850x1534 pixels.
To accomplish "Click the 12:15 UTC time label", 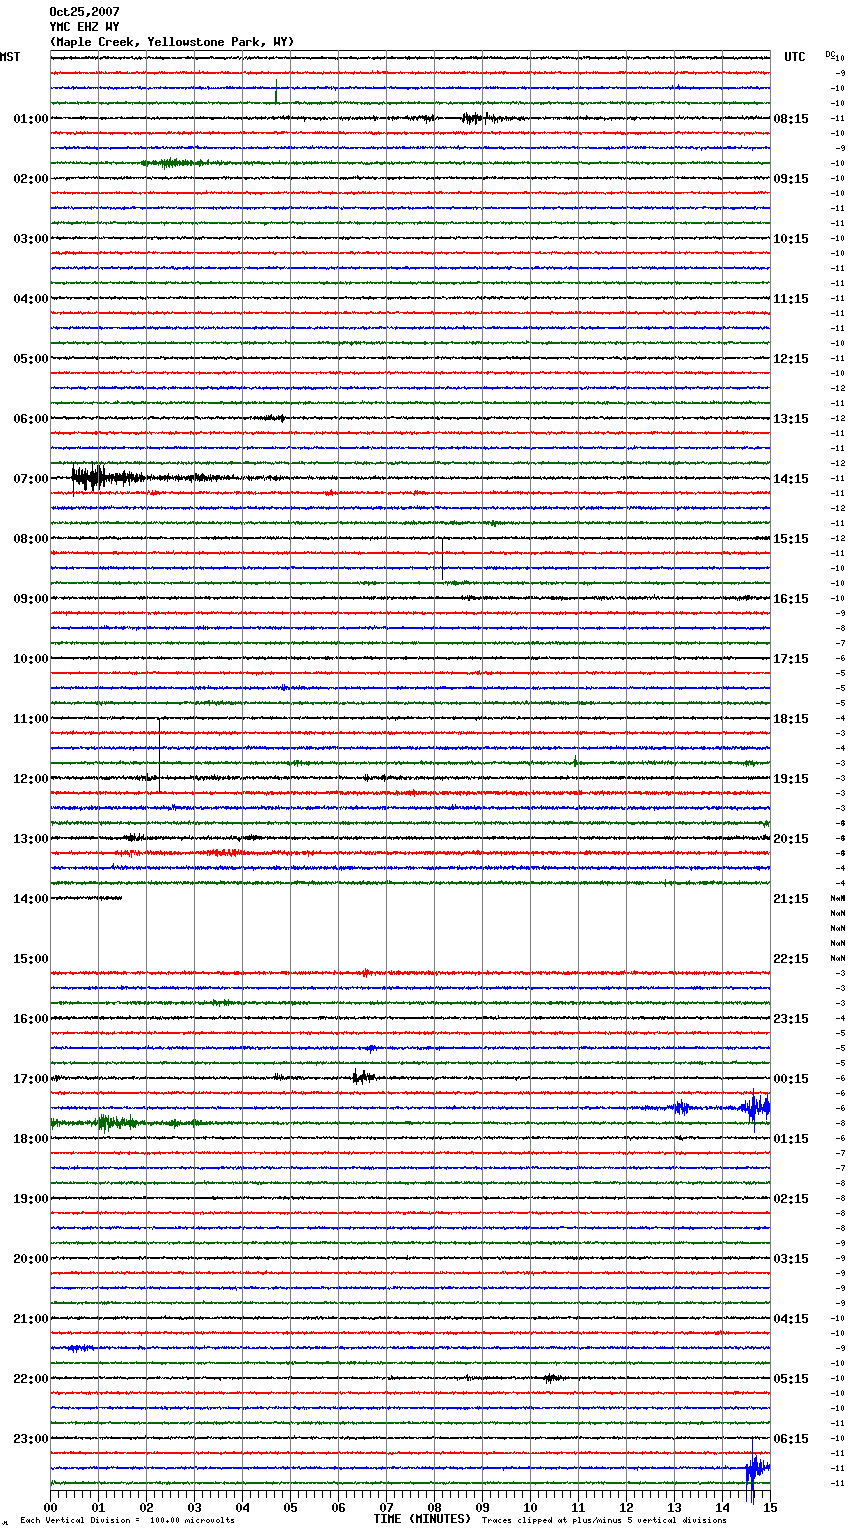I will click(x=791, y=359).
